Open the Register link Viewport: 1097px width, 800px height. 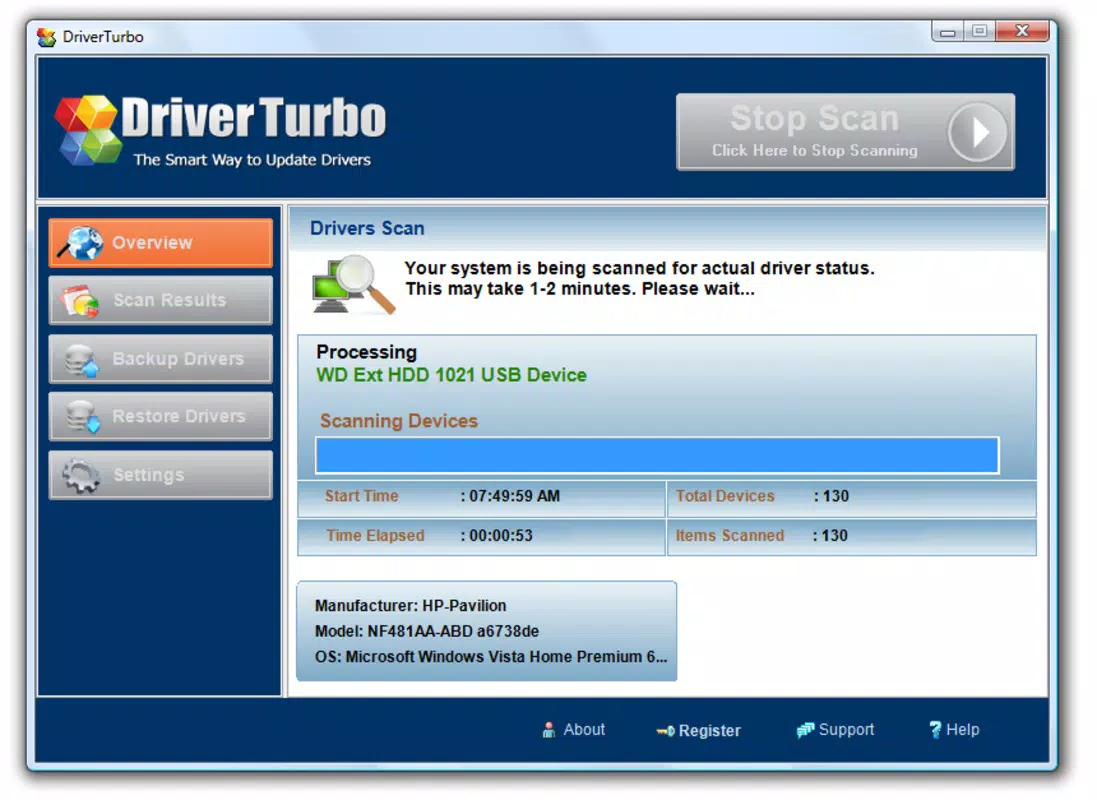(698, 731)
